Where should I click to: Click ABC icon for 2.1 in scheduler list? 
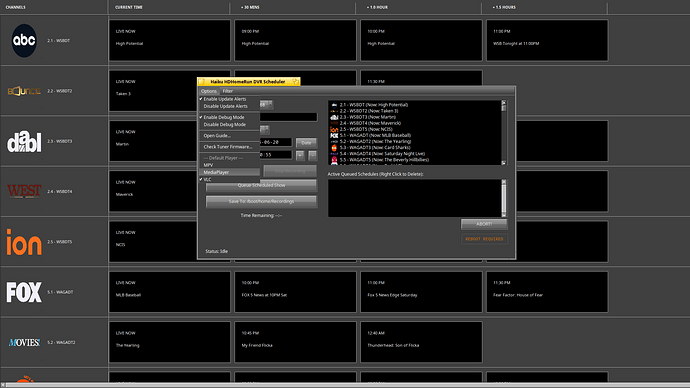pos(334,105)
